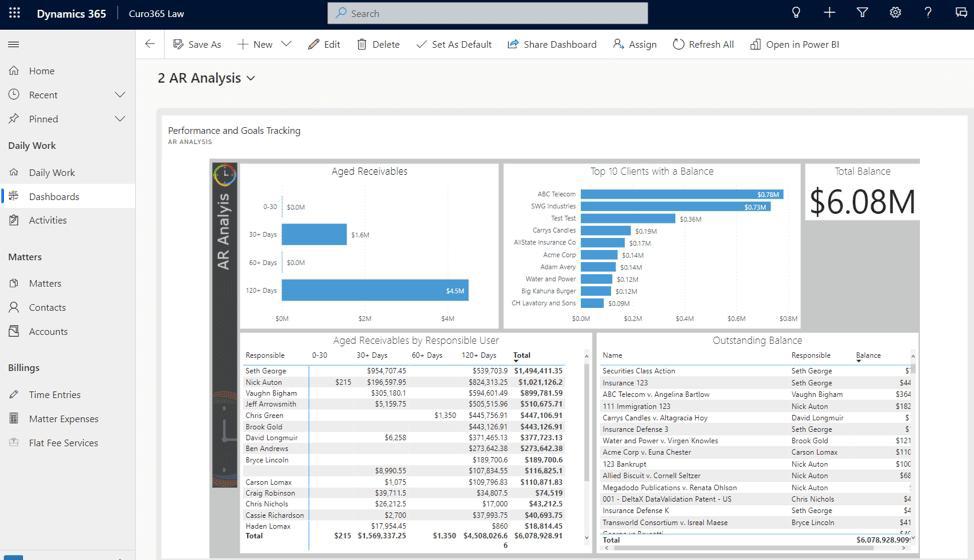Viewport: 974px width, 560px height.
Task: Select Time Entries in sidebar
Action: click(54, 395)
